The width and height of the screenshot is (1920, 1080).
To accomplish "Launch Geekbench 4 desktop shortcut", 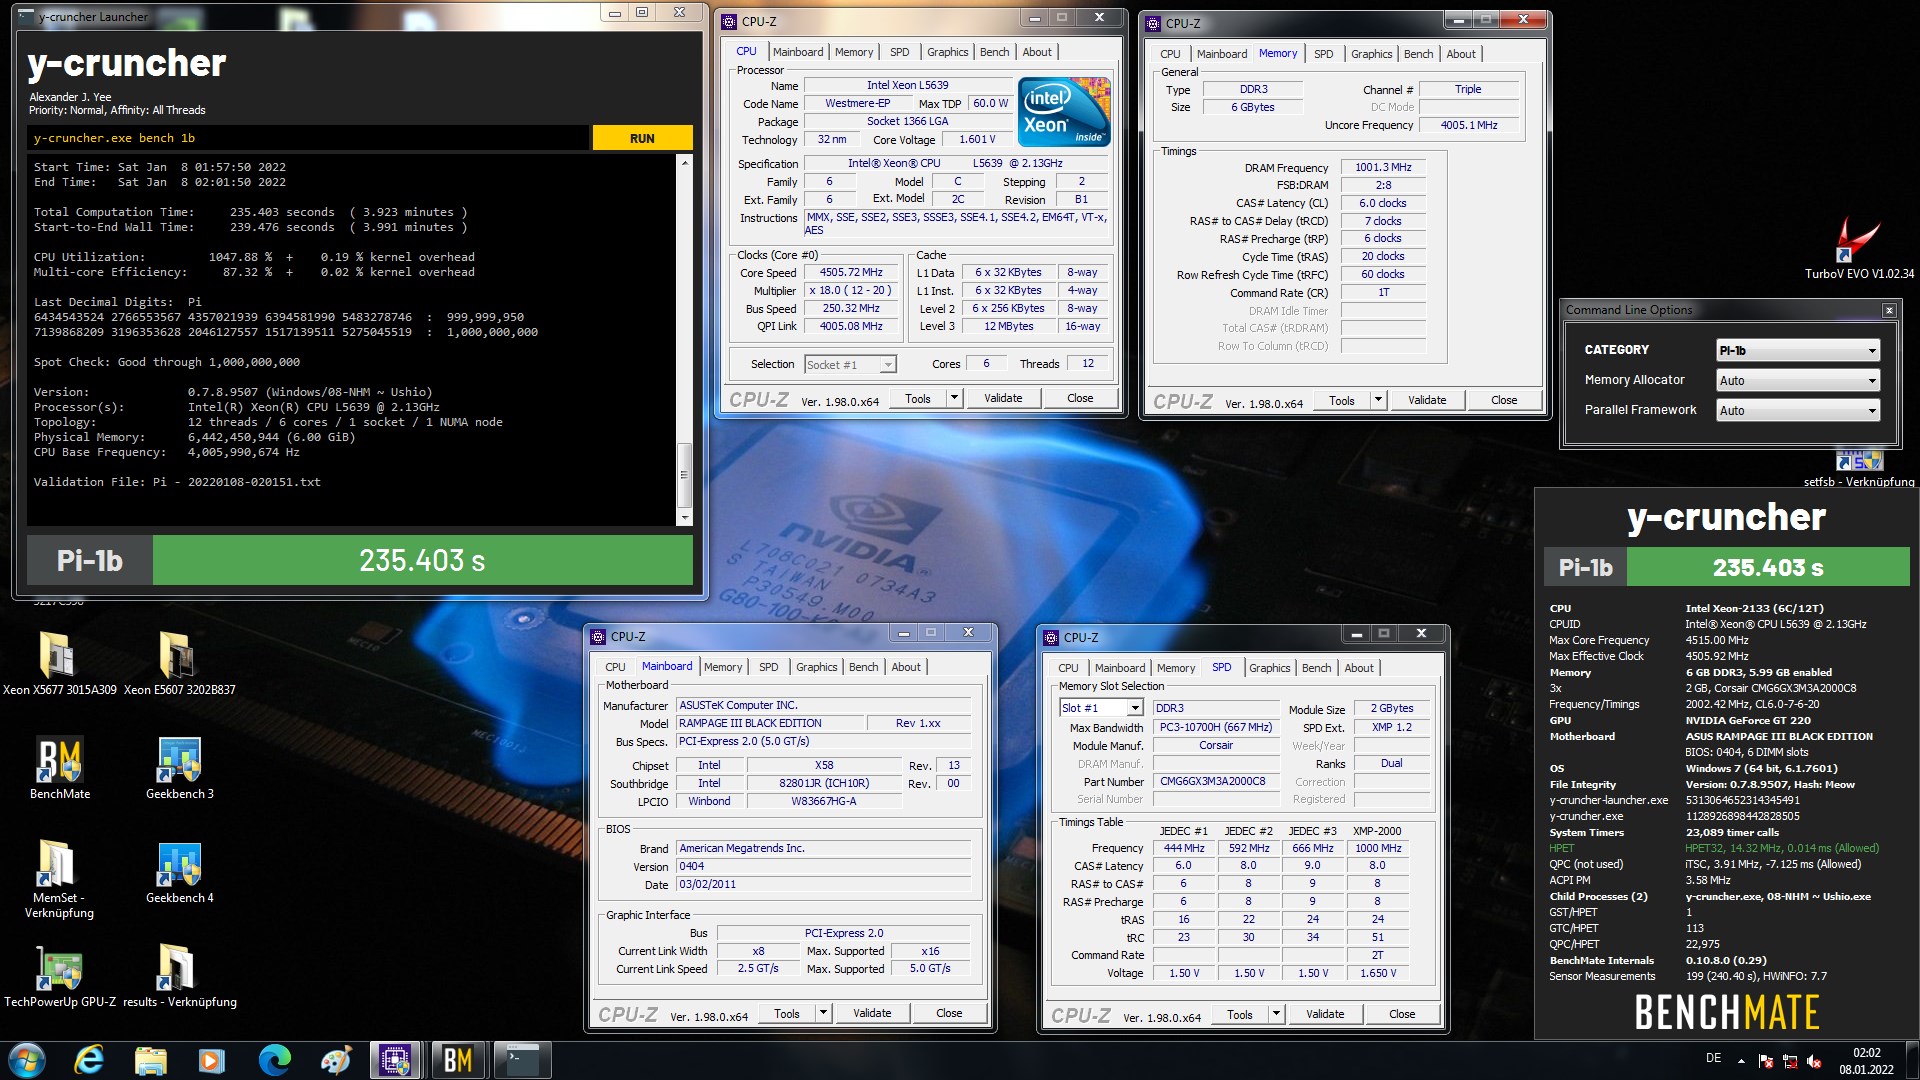I will 180,872.
